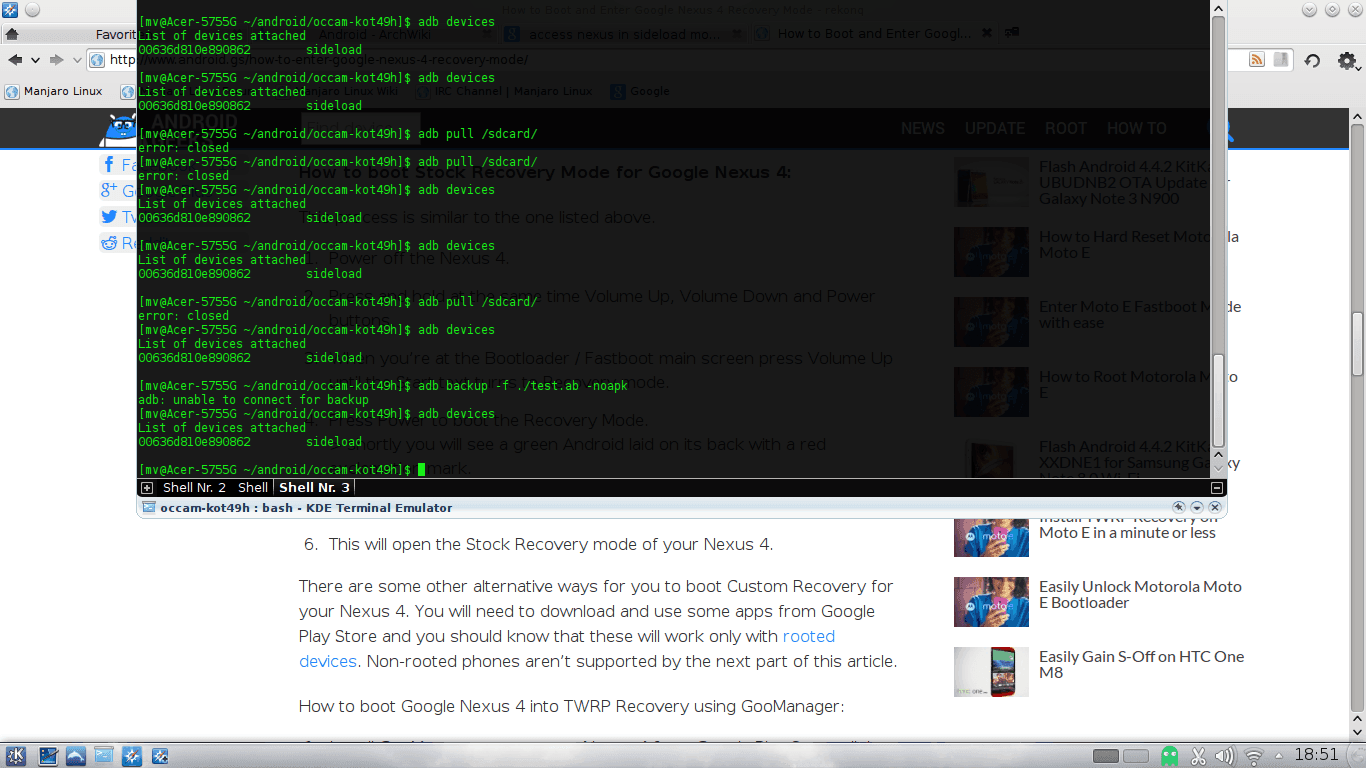Open 'Easily Gain S-Off on HTC One M8'
The image size is (1366, 768).
click(1142, 664)
